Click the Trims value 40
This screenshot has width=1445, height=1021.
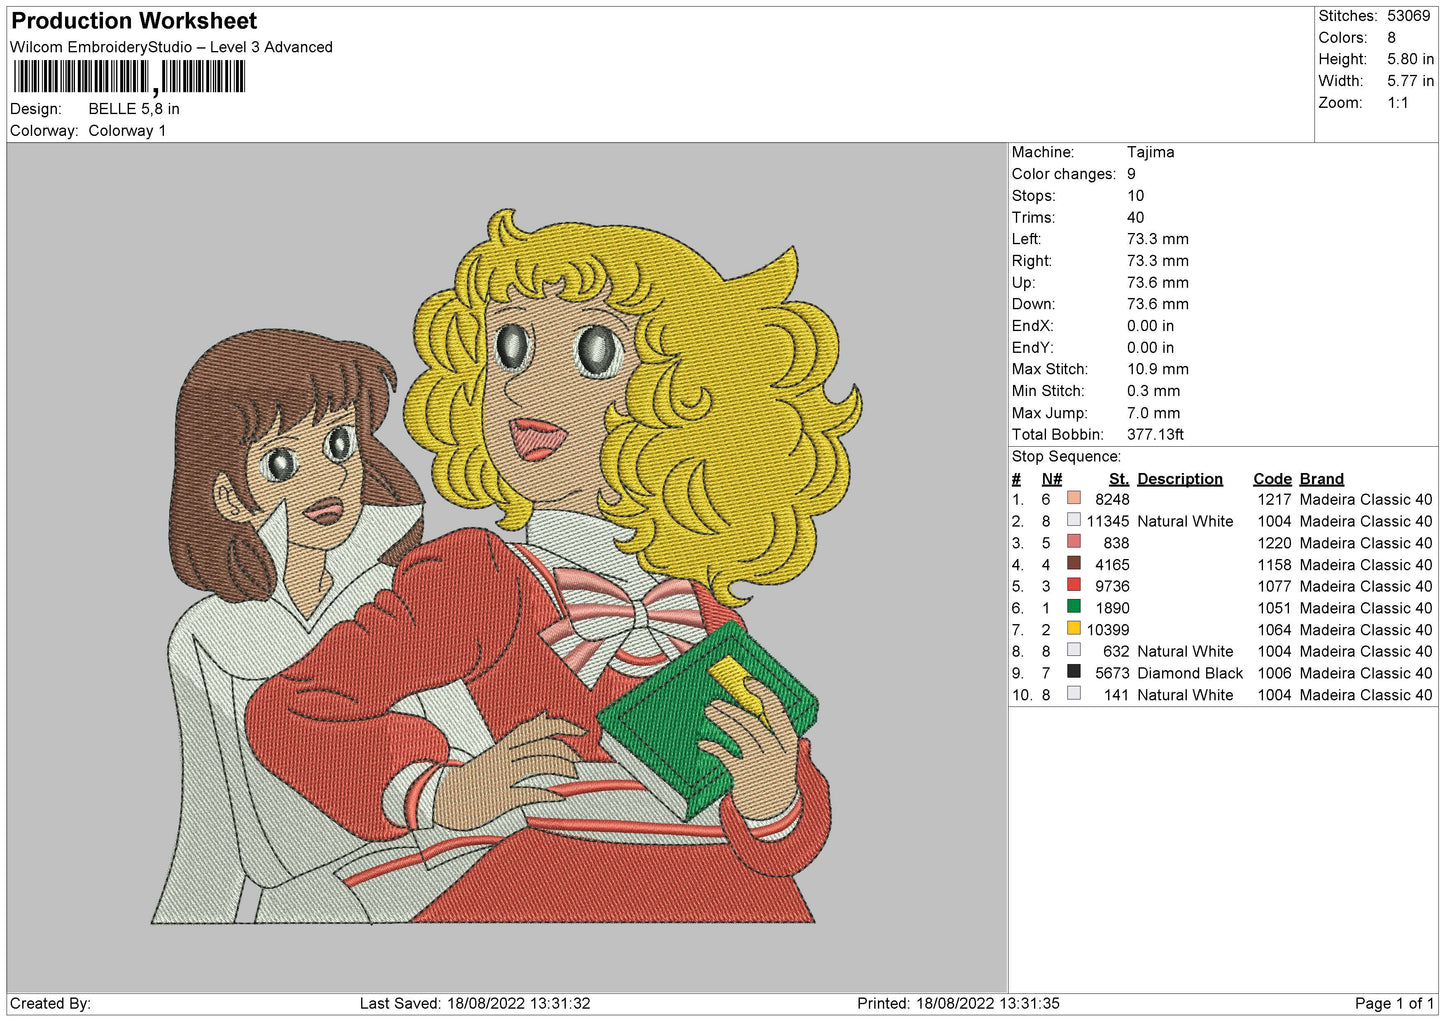click(x=1135, y=217)
